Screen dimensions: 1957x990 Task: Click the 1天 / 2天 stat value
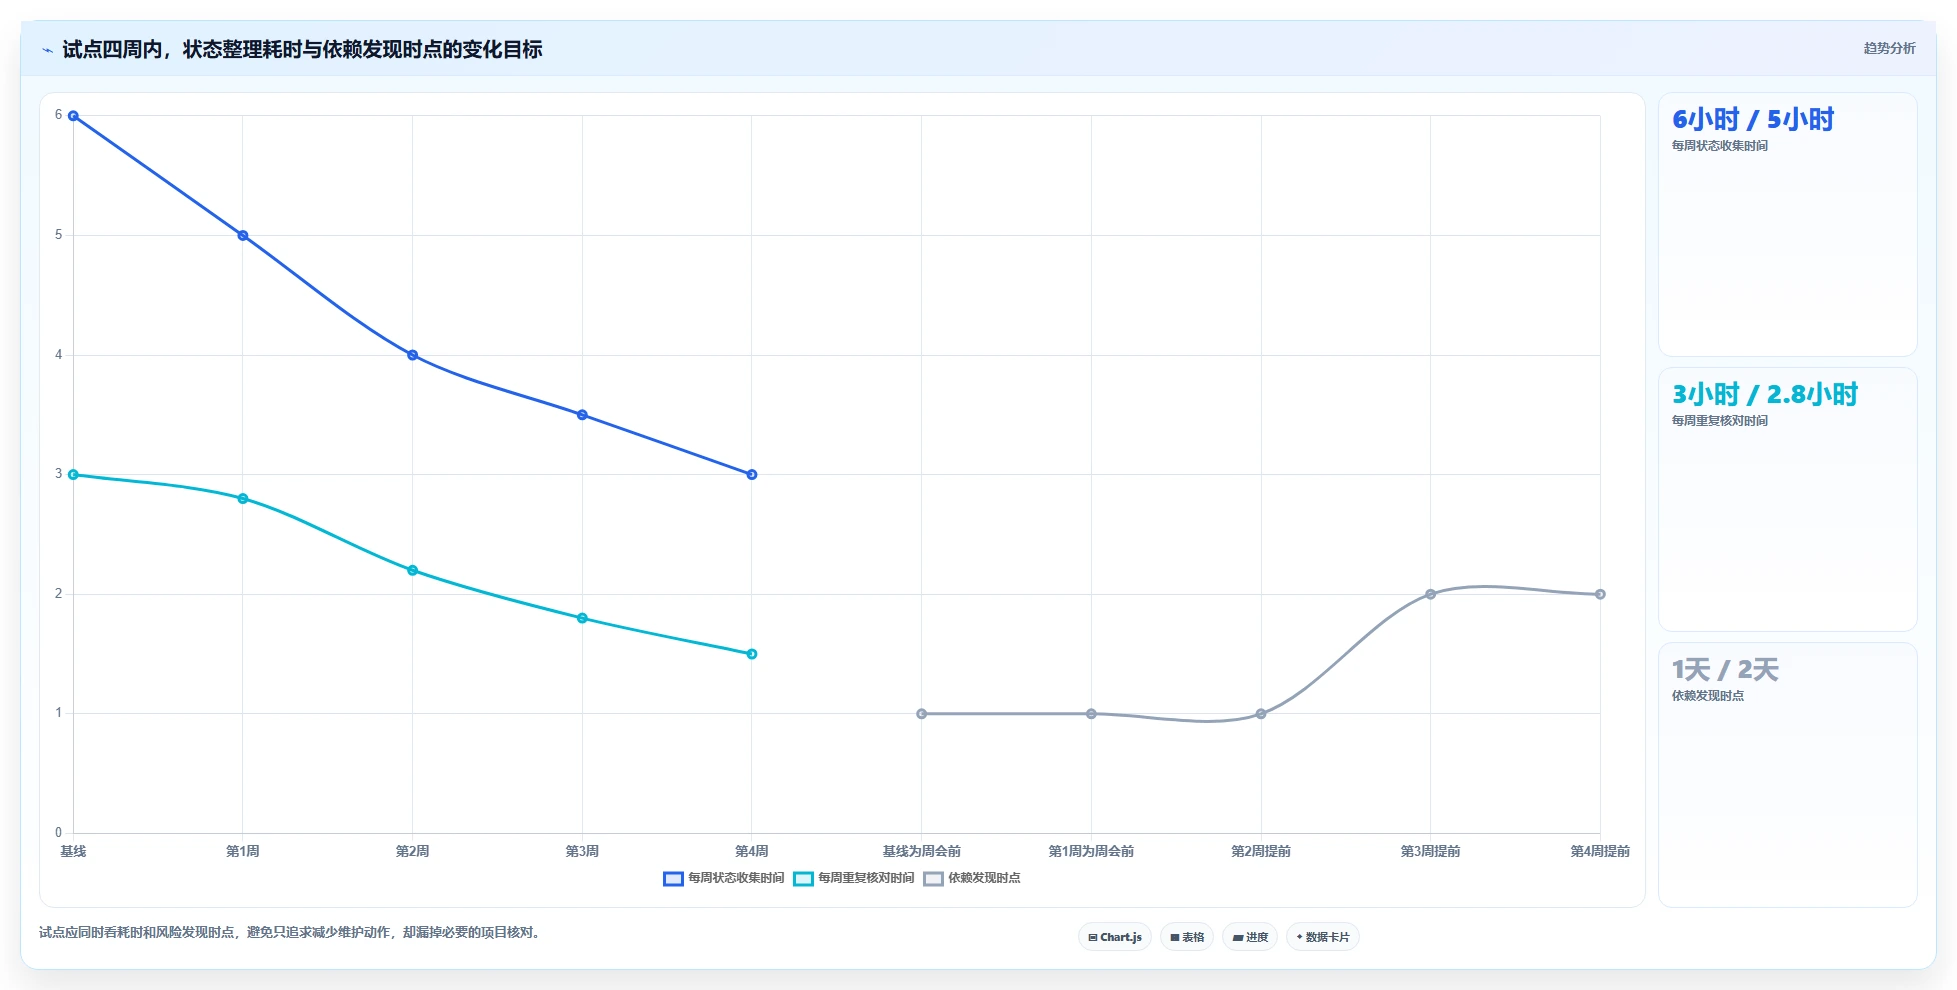tap(1725, 669)
